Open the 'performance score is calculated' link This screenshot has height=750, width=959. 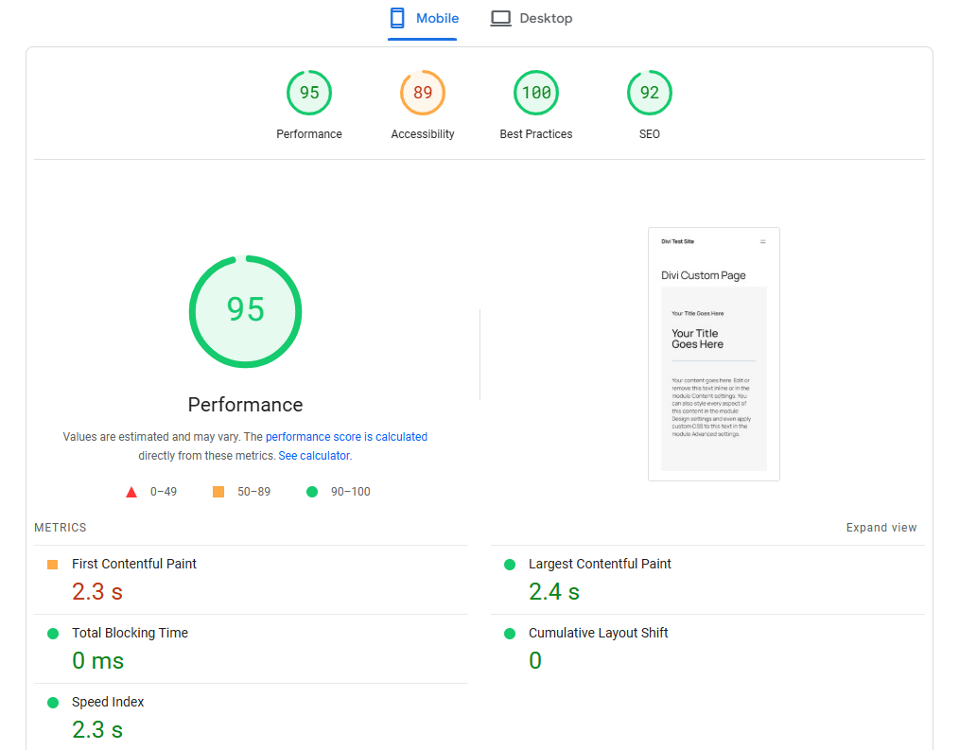pos(346,437)
